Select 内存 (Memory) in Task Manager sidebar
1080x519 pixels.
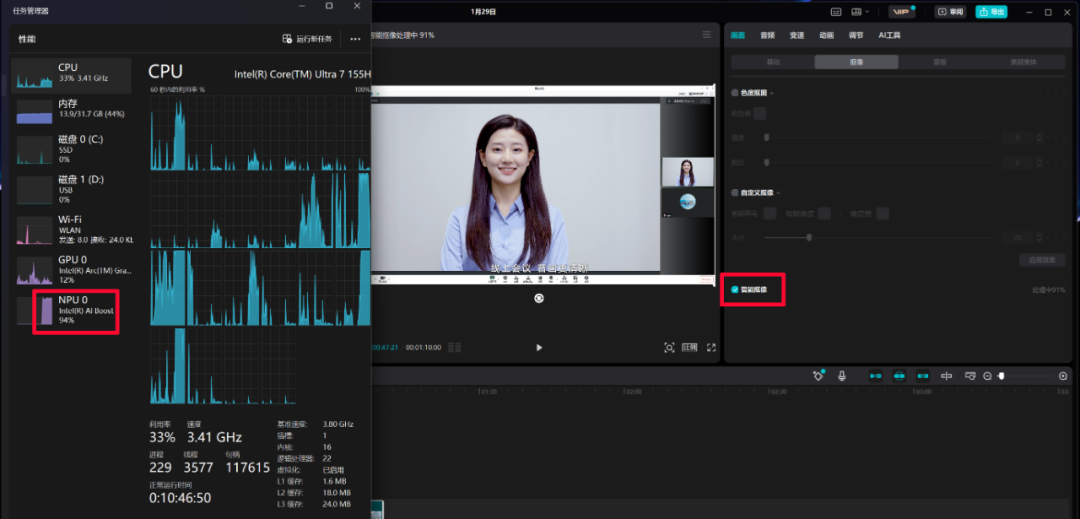[72, 111]
